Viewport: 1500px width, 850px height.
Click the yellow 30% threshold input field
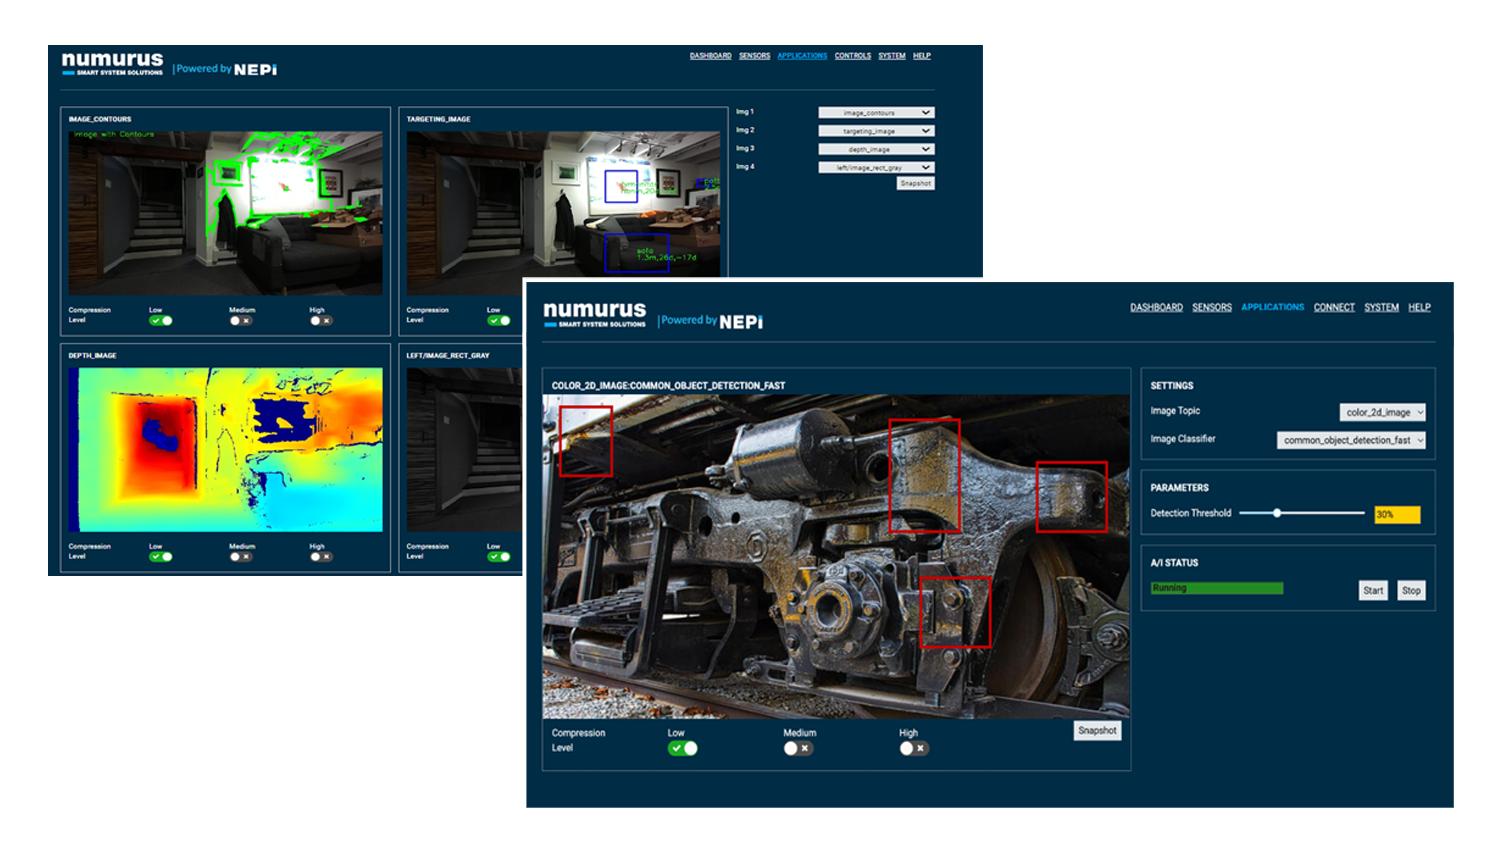(x=1397, y=515)
